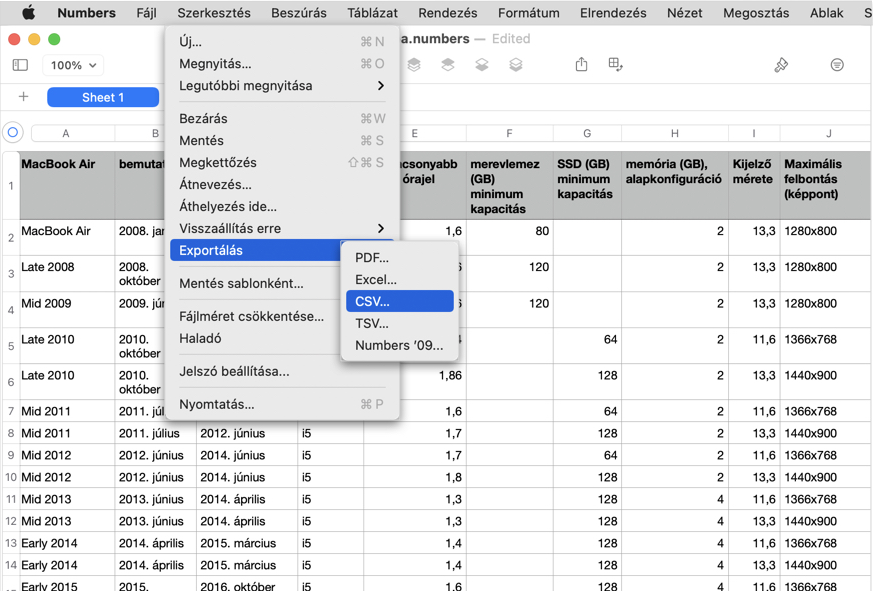
Task: Open the Ablak menu
Action: tap(826, 12)
